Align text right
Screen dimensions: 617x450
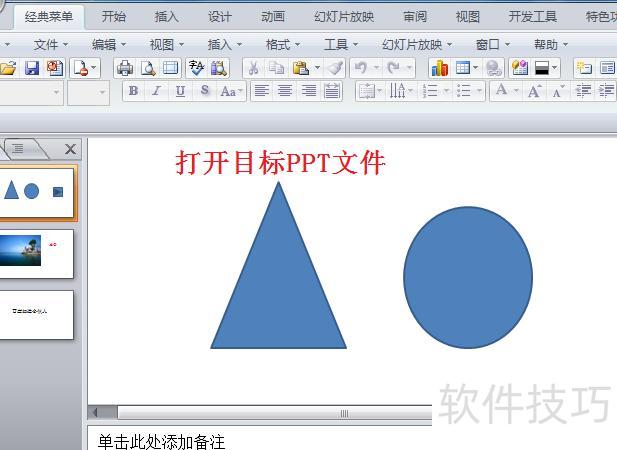[308, 91]
